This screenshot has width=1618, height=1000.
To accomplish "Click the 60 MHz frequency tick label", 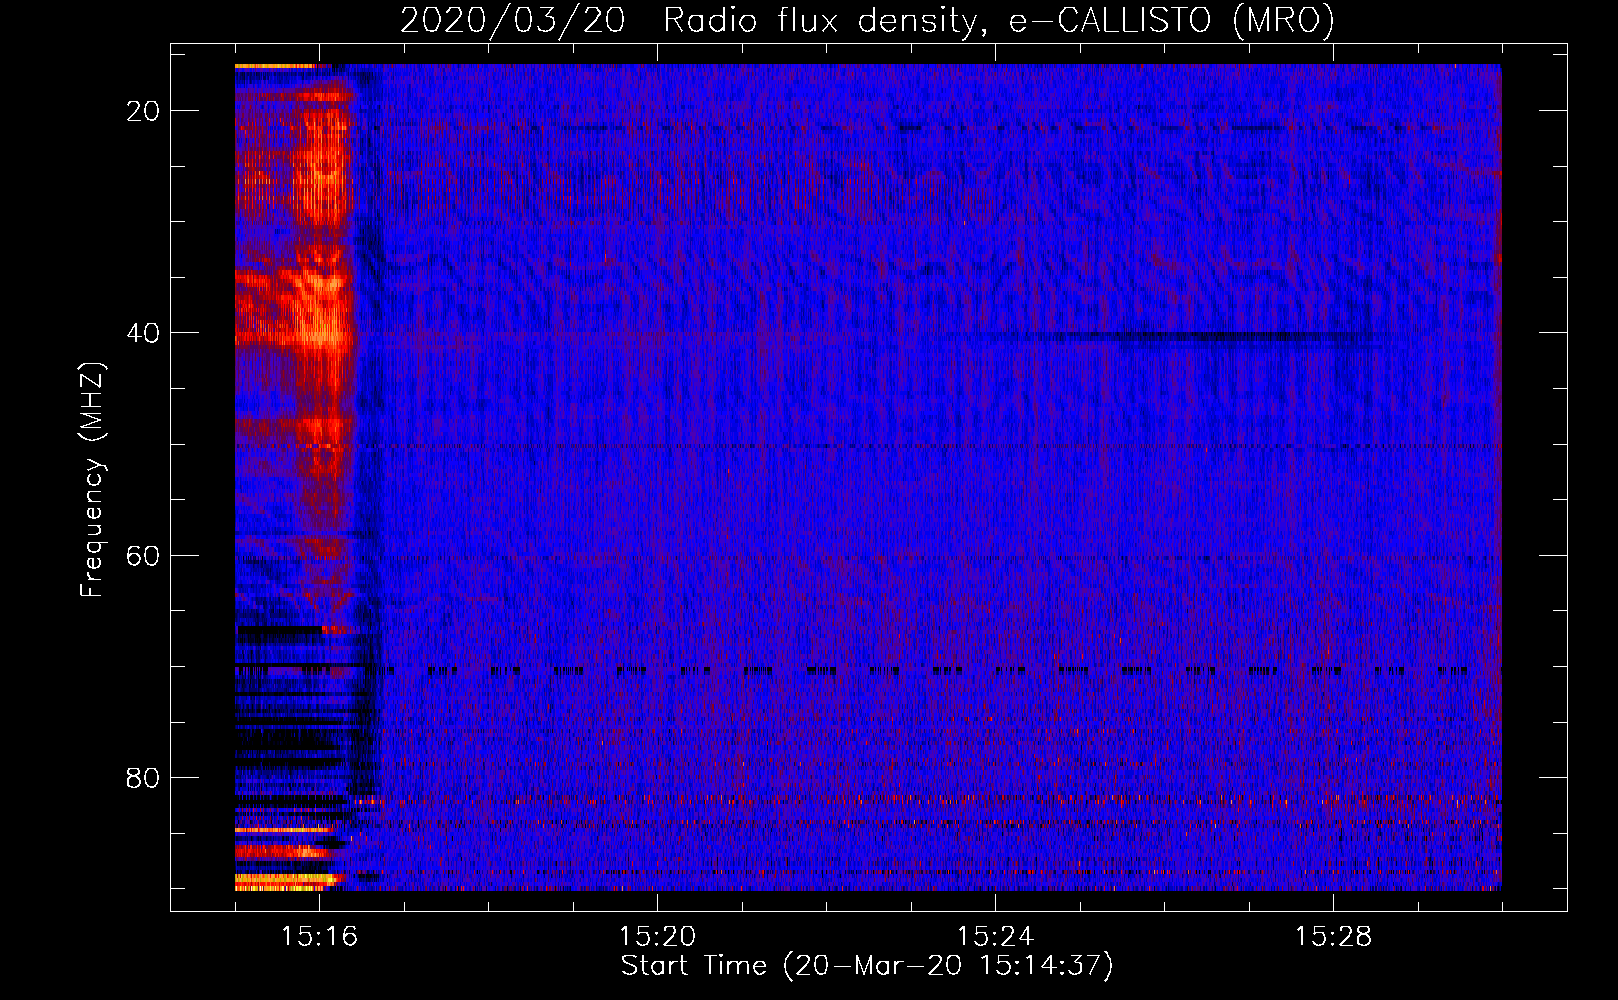I will tap(143, 555).
